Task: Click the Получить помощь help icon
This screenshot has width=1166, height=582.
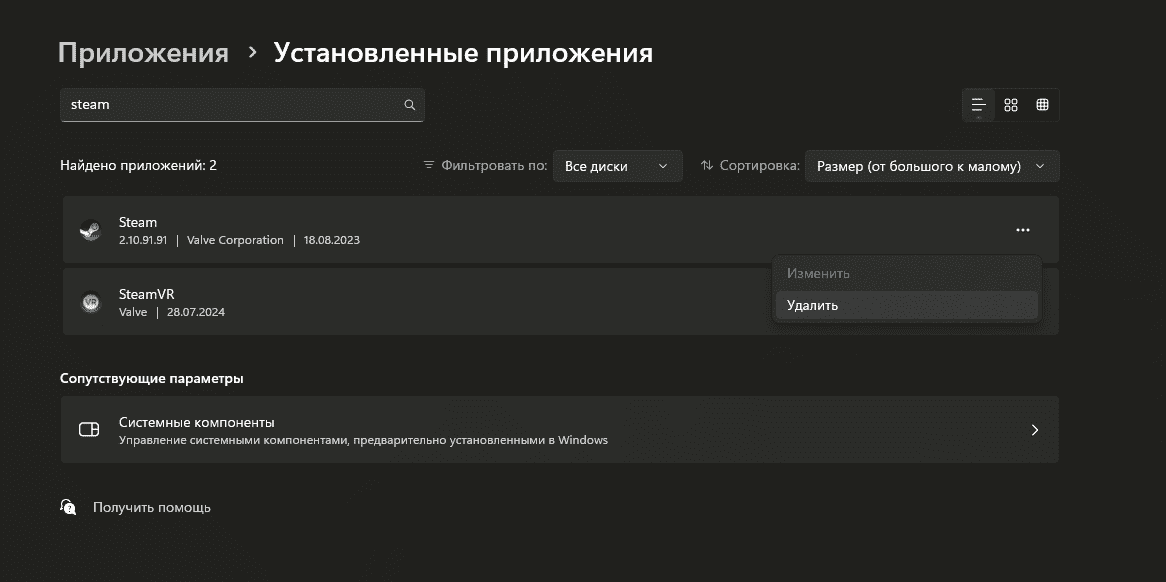Action: pos(68,507)
